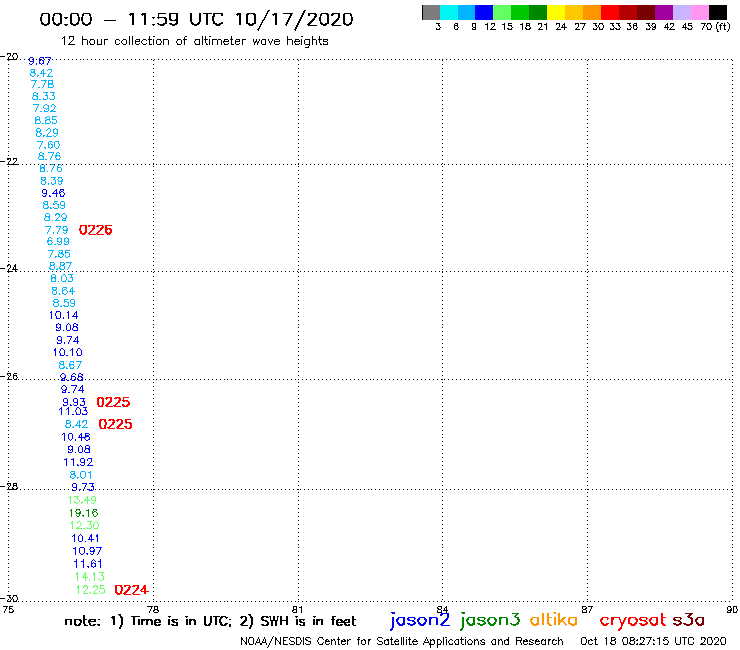Select the wave height value 7.79

click(57, 230)
